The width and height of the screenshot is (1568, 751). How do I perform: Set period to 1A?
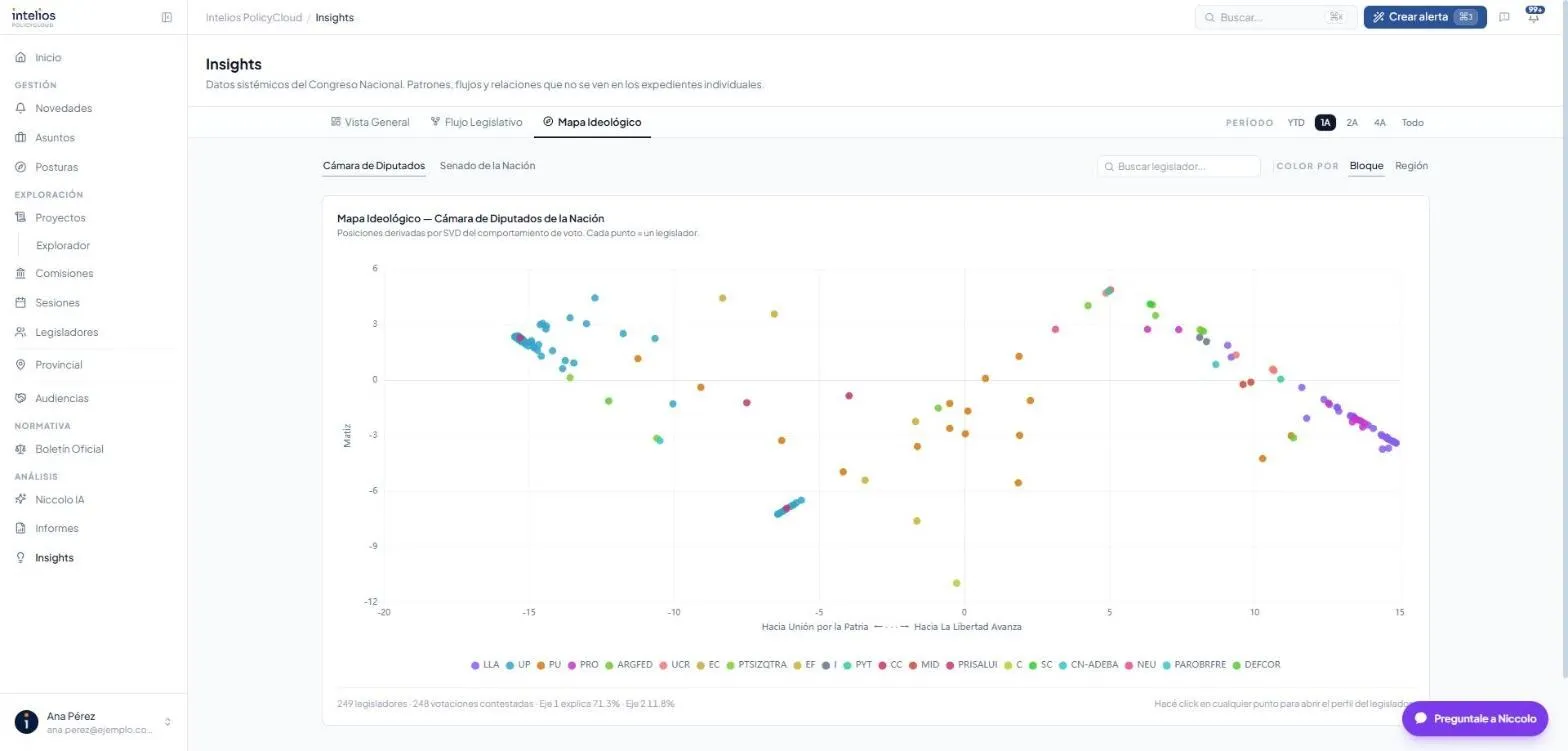[x=1325, y=123]
